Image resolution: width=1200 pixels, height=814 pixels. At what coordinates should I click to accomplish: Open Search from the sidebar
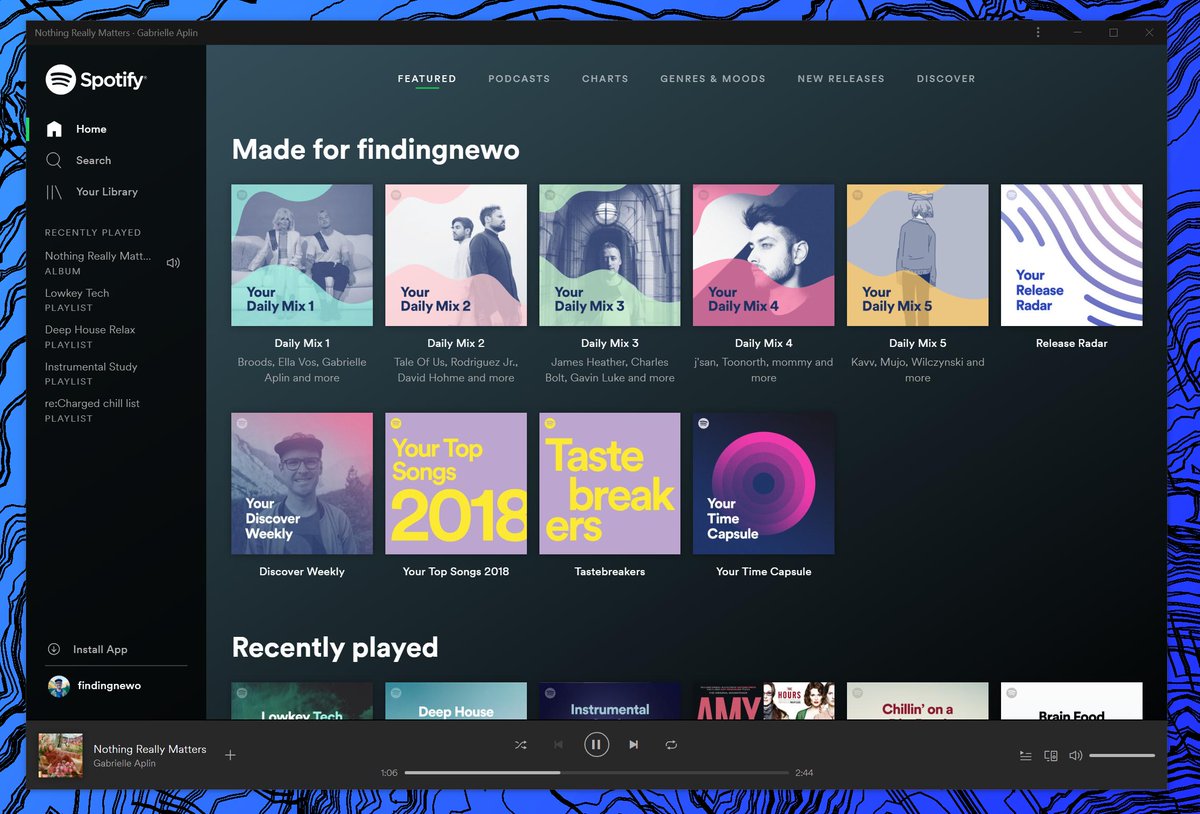click(93, 160)
